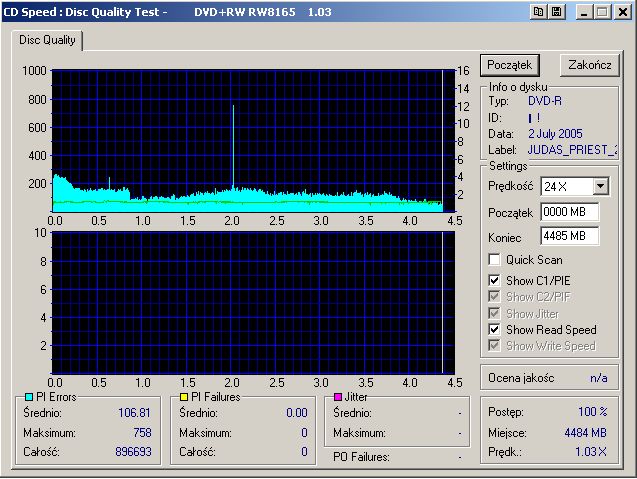
Task: Toggle the Show Jitter checkbox
Action: 494,313
